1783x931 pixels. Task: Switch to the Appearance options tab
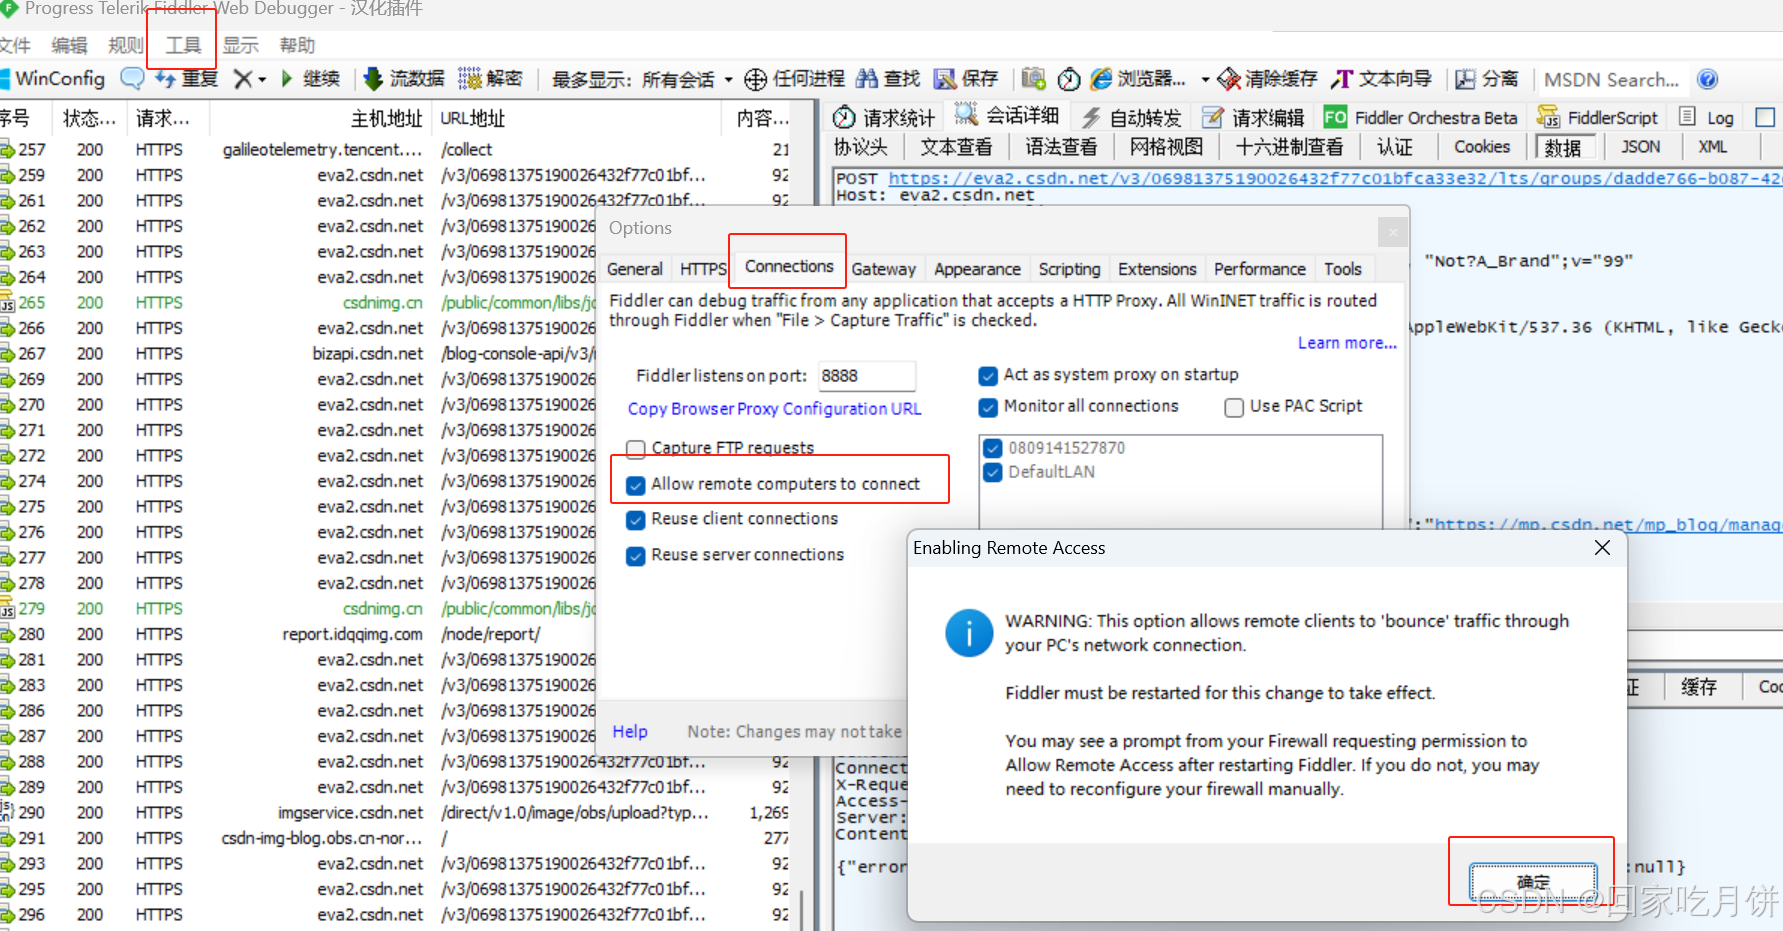(x=977, y=269)
